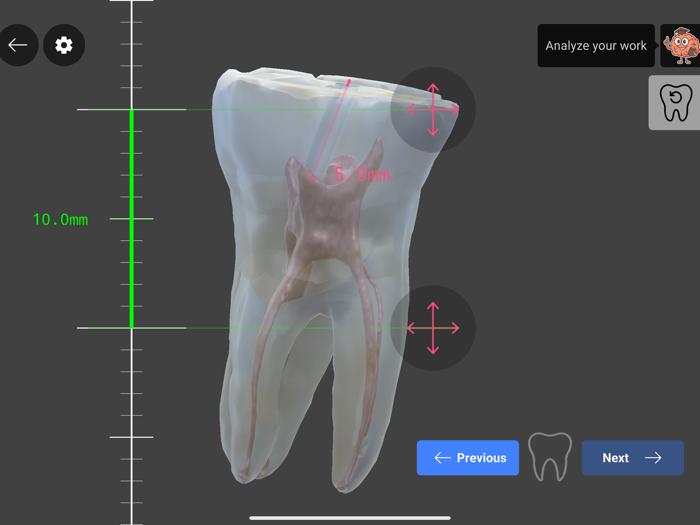700x525 pixels.
Task: Advance with the Next button
Action: 633,458
